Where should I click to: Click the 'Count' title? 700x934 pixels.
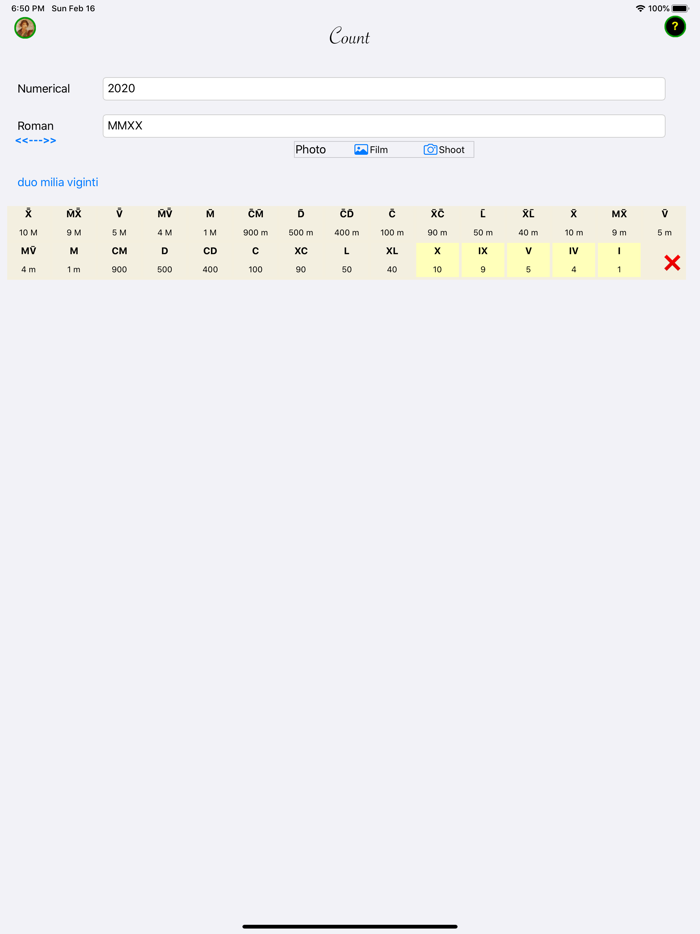pyautogui.click(x=350, y=36)
